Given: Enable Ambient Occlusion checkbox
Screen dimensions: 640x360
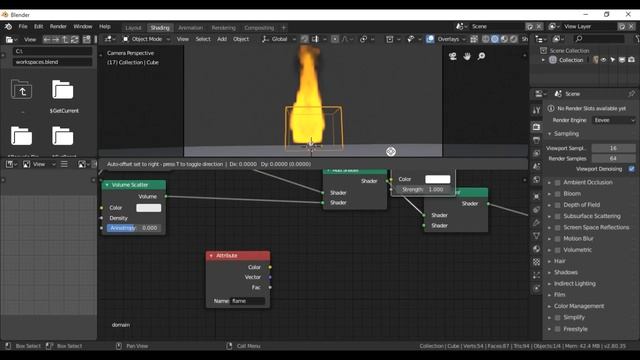Looking at the screenshot, I should click(x=558, y=182).
